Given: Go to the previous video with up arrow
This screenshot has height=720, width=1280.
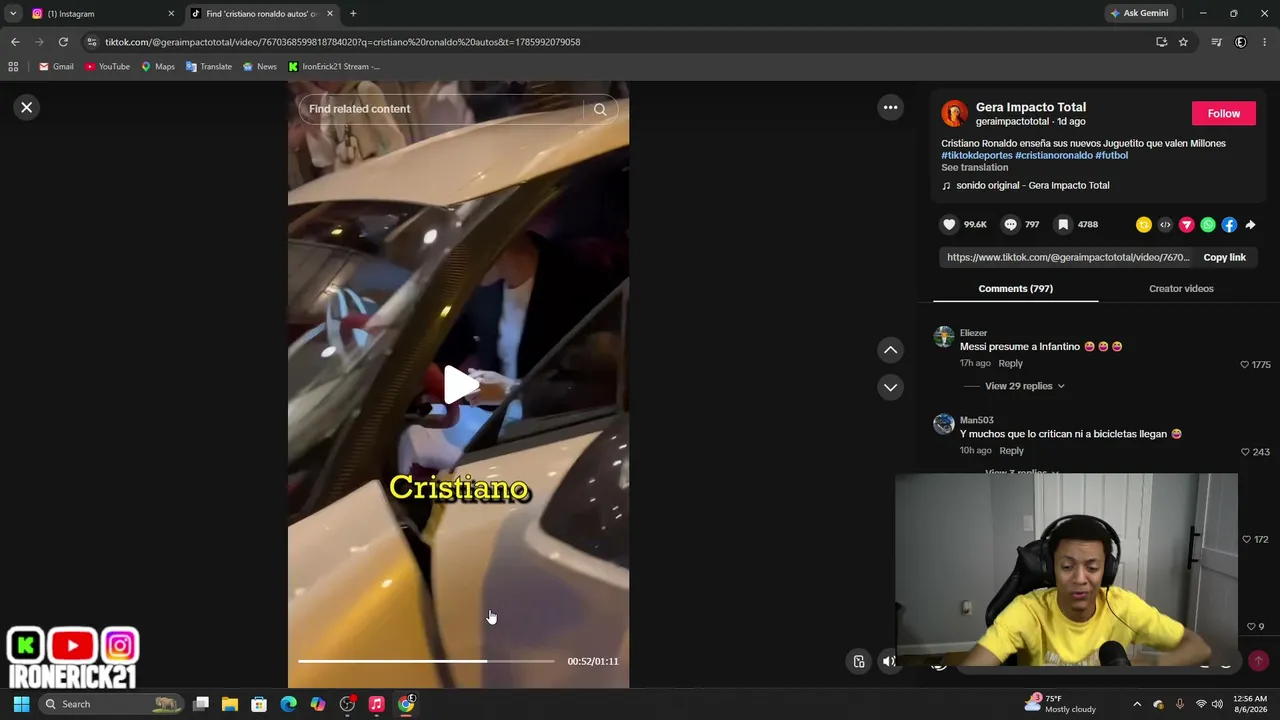Looking at the screenshot, I should coord(890,350).
